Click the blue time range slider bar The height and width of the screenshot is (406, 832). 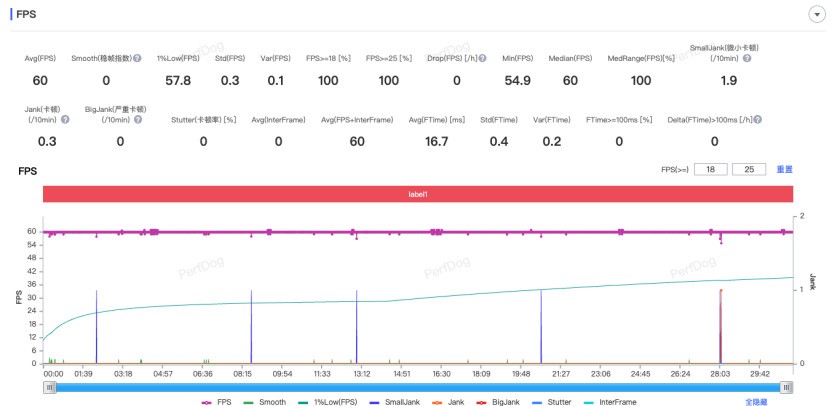point(418,387)
